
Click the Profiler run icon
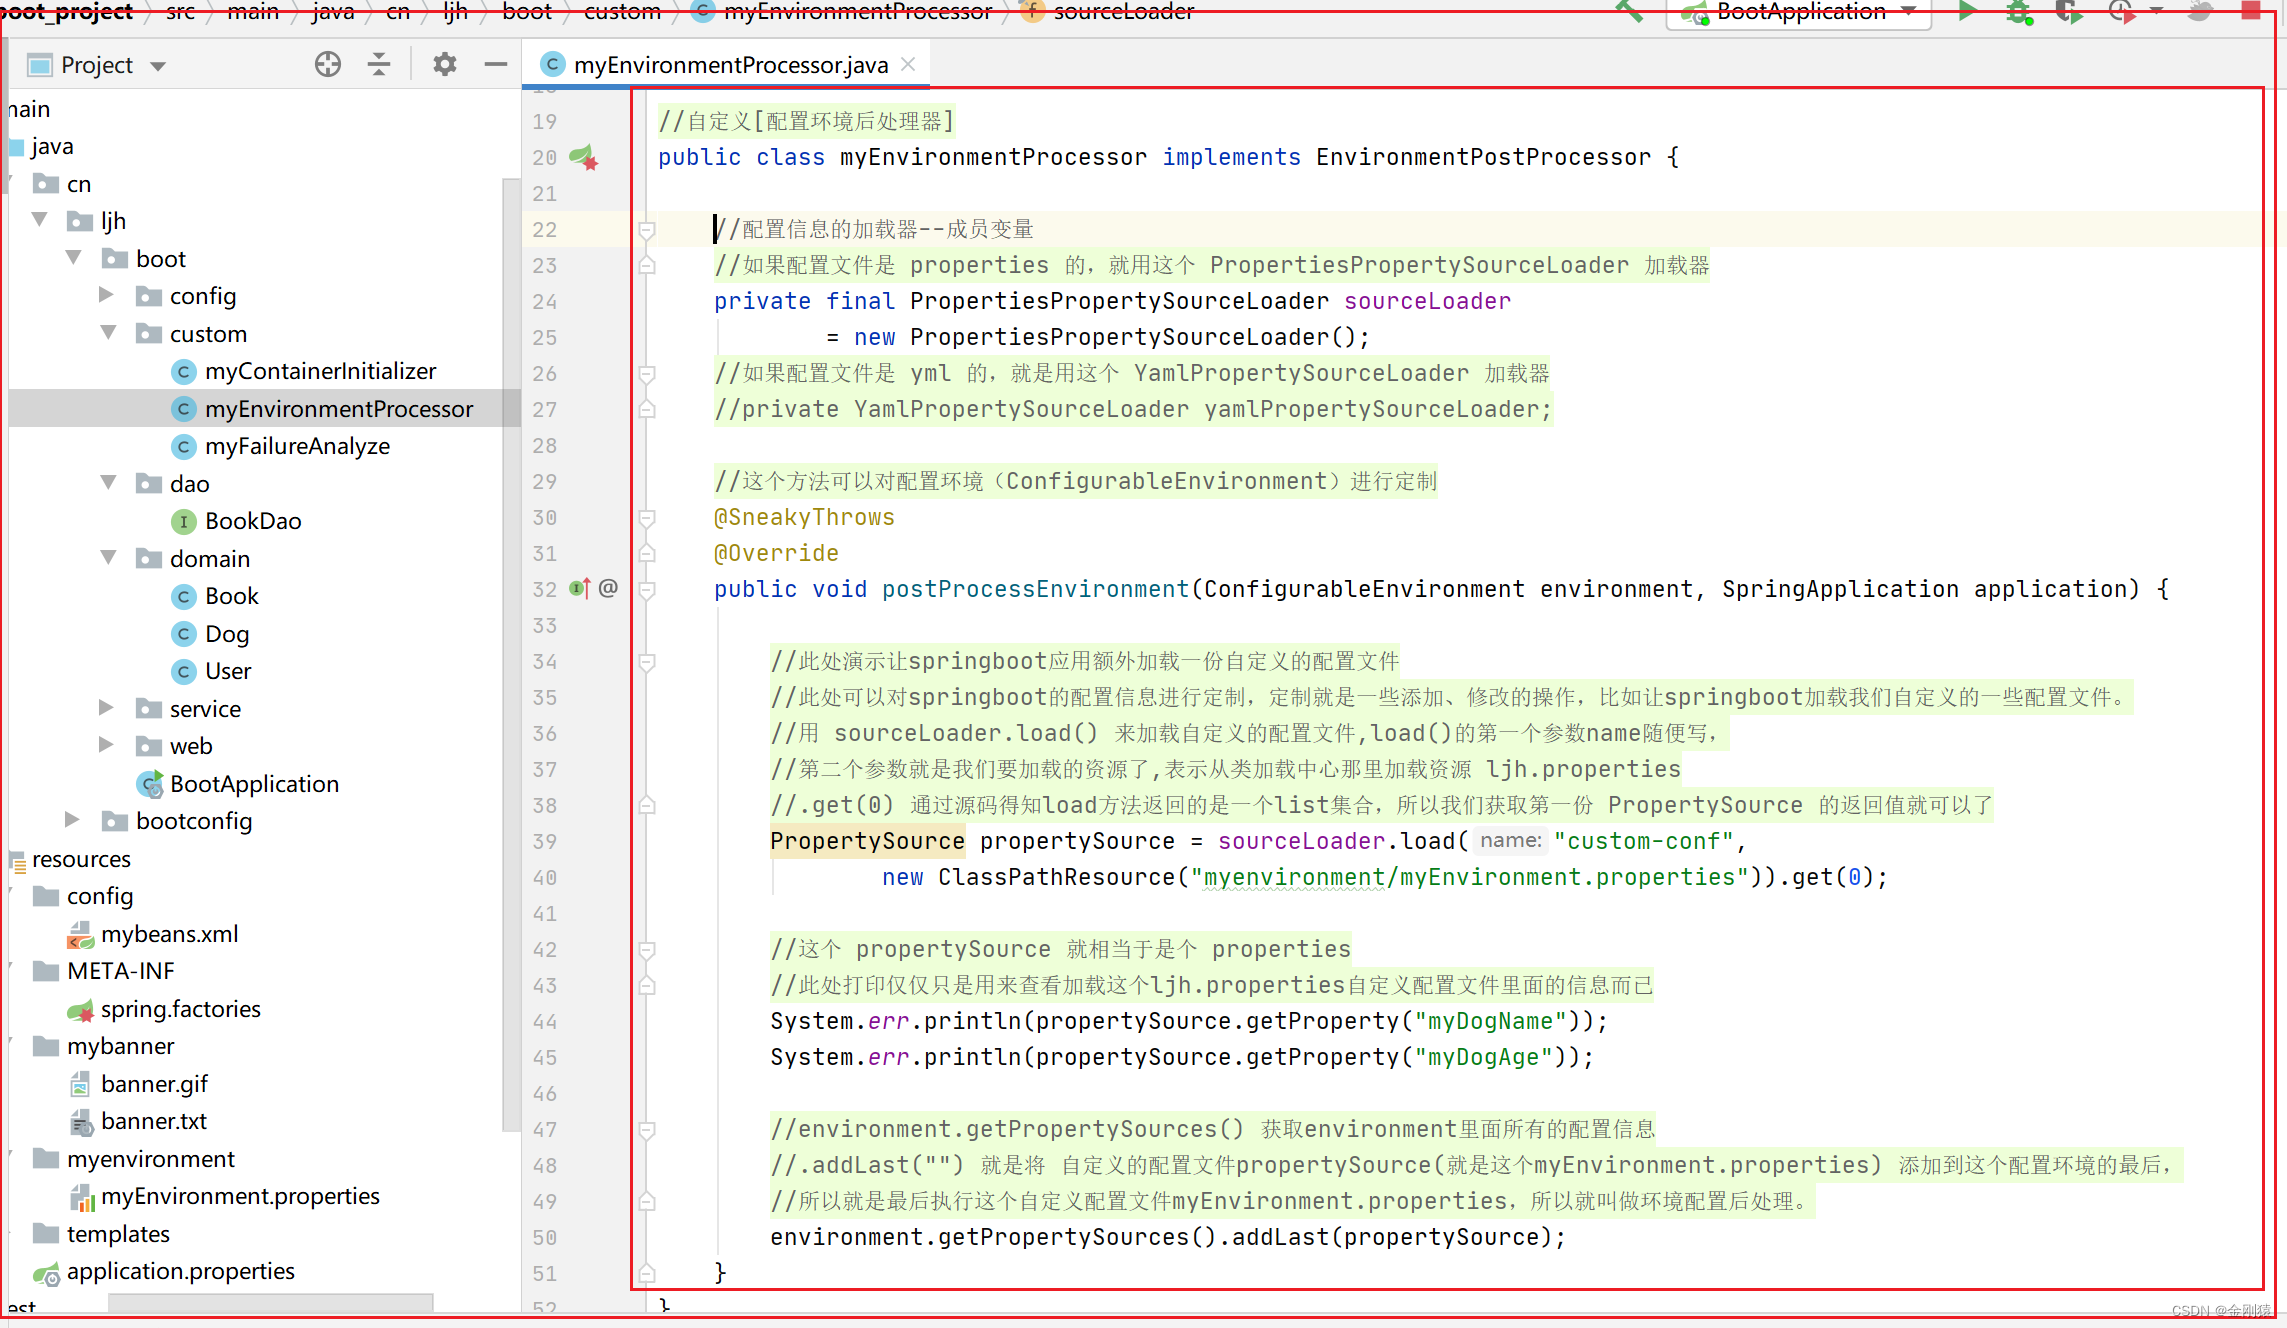tap(2121, 12)
